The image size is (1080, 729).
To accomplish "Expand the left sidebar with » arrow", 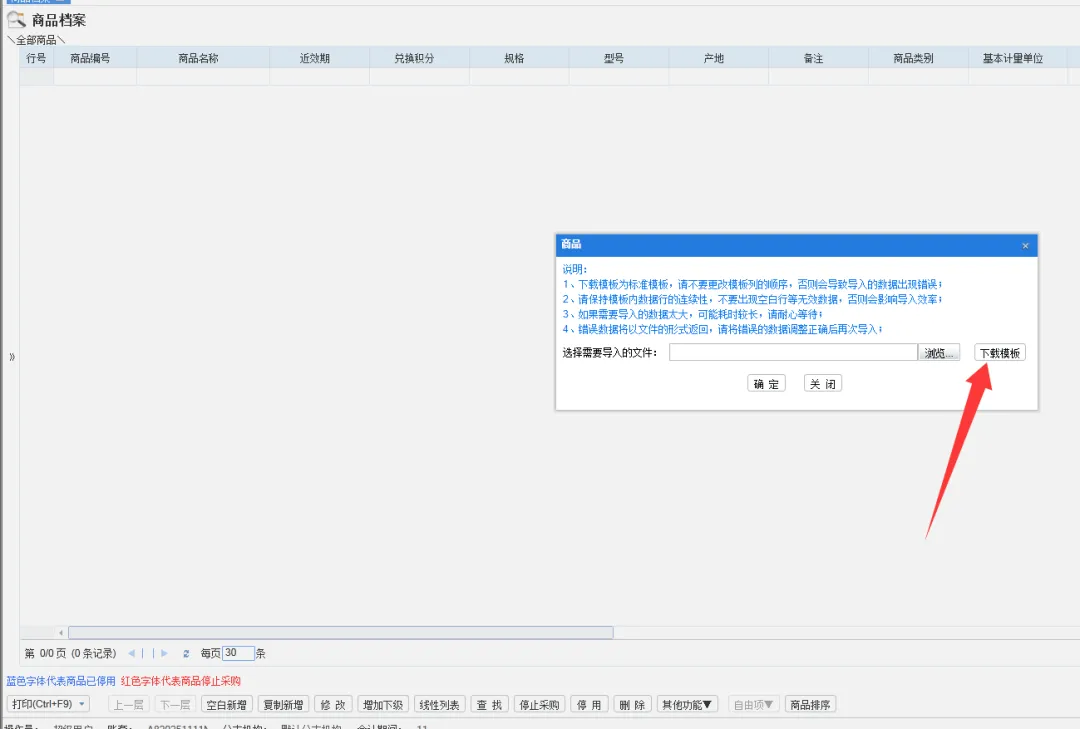I will [x=12, y=357].
